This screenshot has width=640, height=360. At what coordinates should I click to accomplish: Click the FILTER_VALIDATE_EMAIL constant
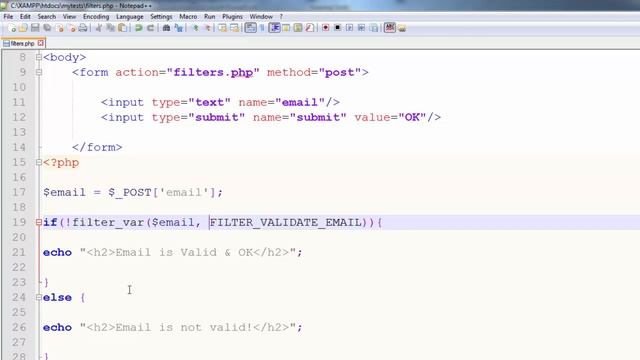coord(286,222)
